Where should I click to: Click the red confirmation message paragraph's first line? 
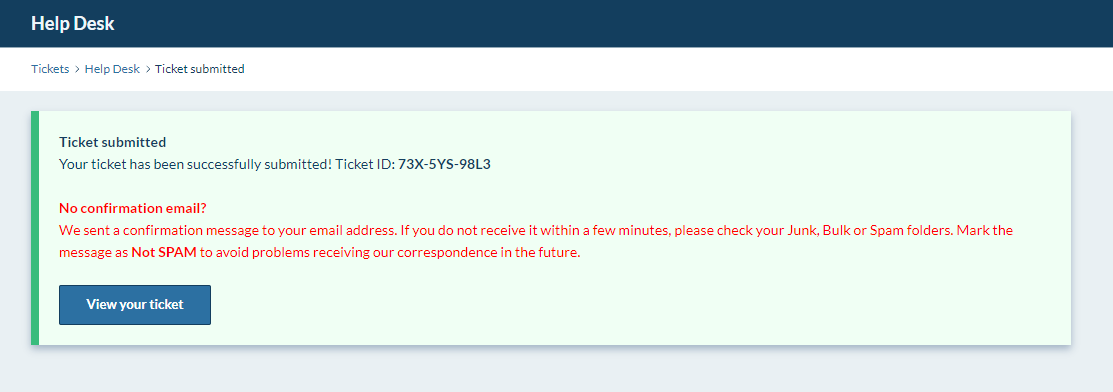coord(536,231)
